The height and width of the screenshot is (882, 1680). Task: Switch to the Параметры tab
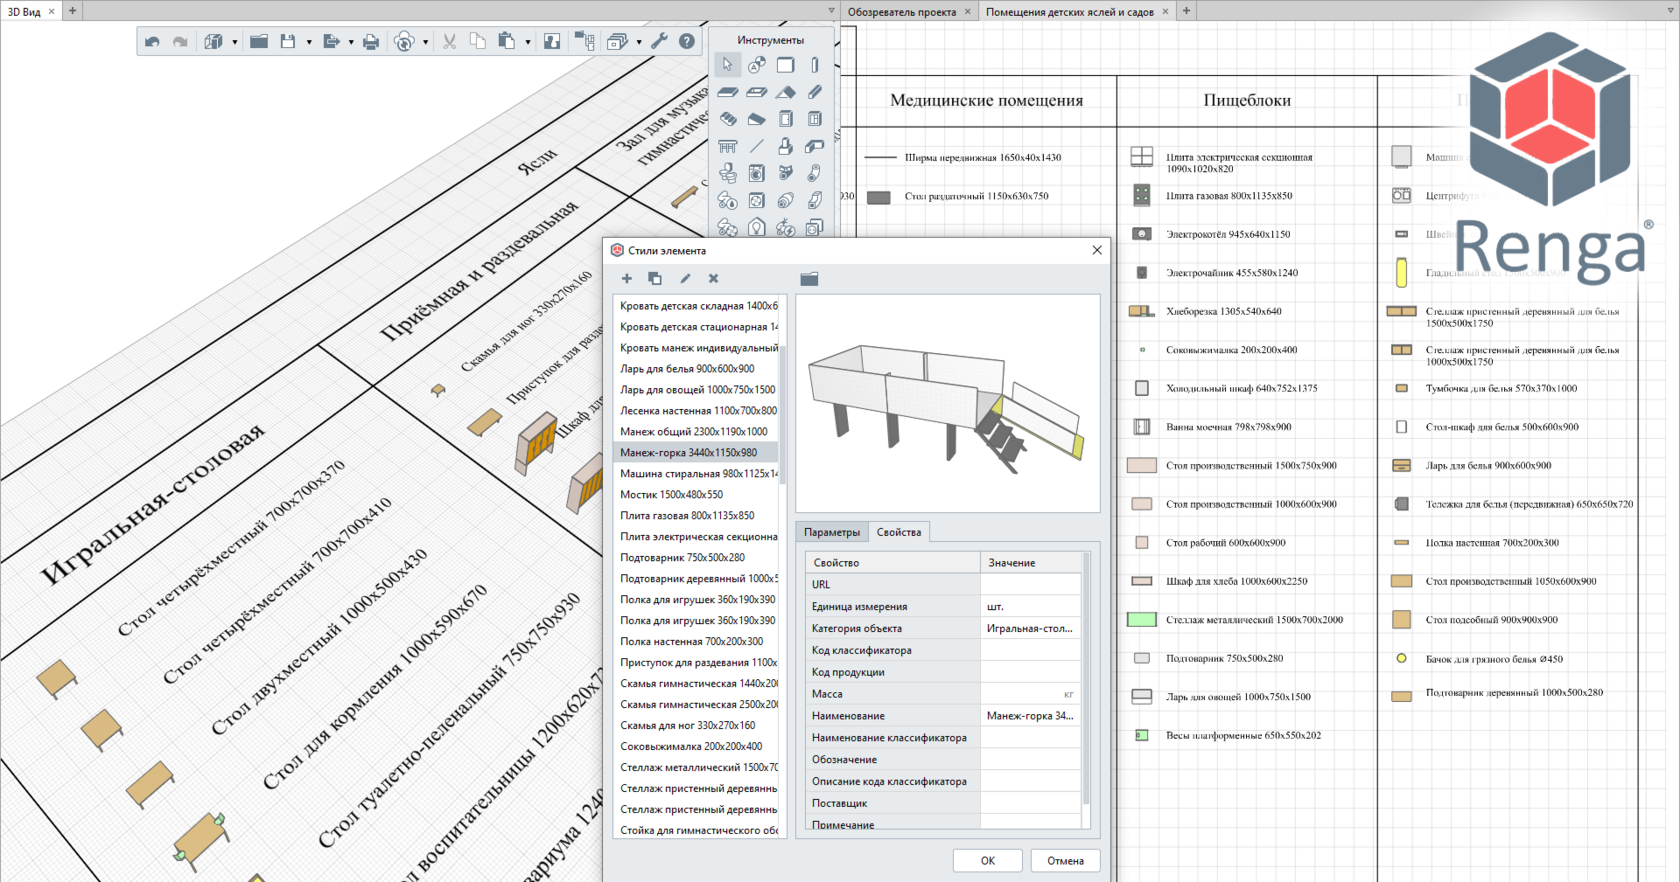pos(831,532)
